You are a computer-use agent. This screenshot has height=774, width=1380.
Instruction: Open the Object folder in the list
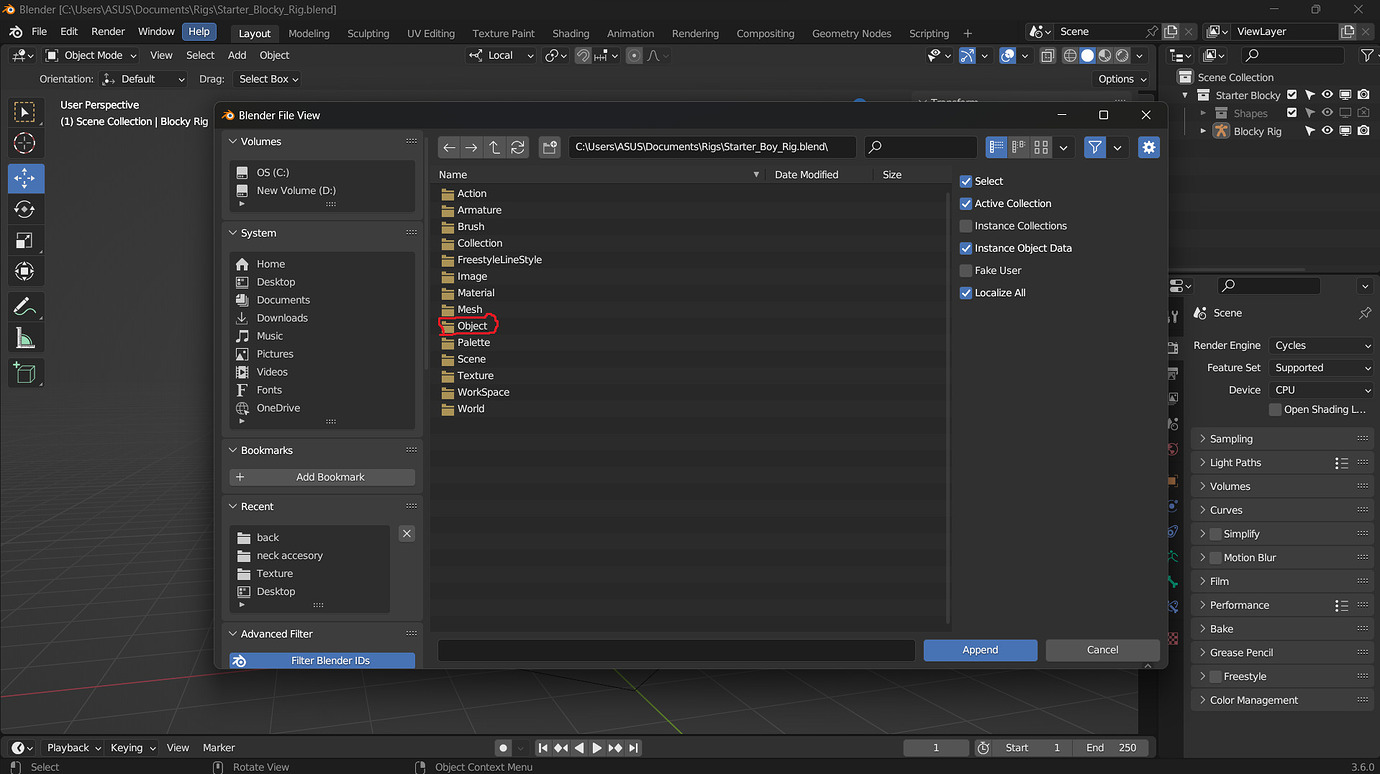pos(472,326)
